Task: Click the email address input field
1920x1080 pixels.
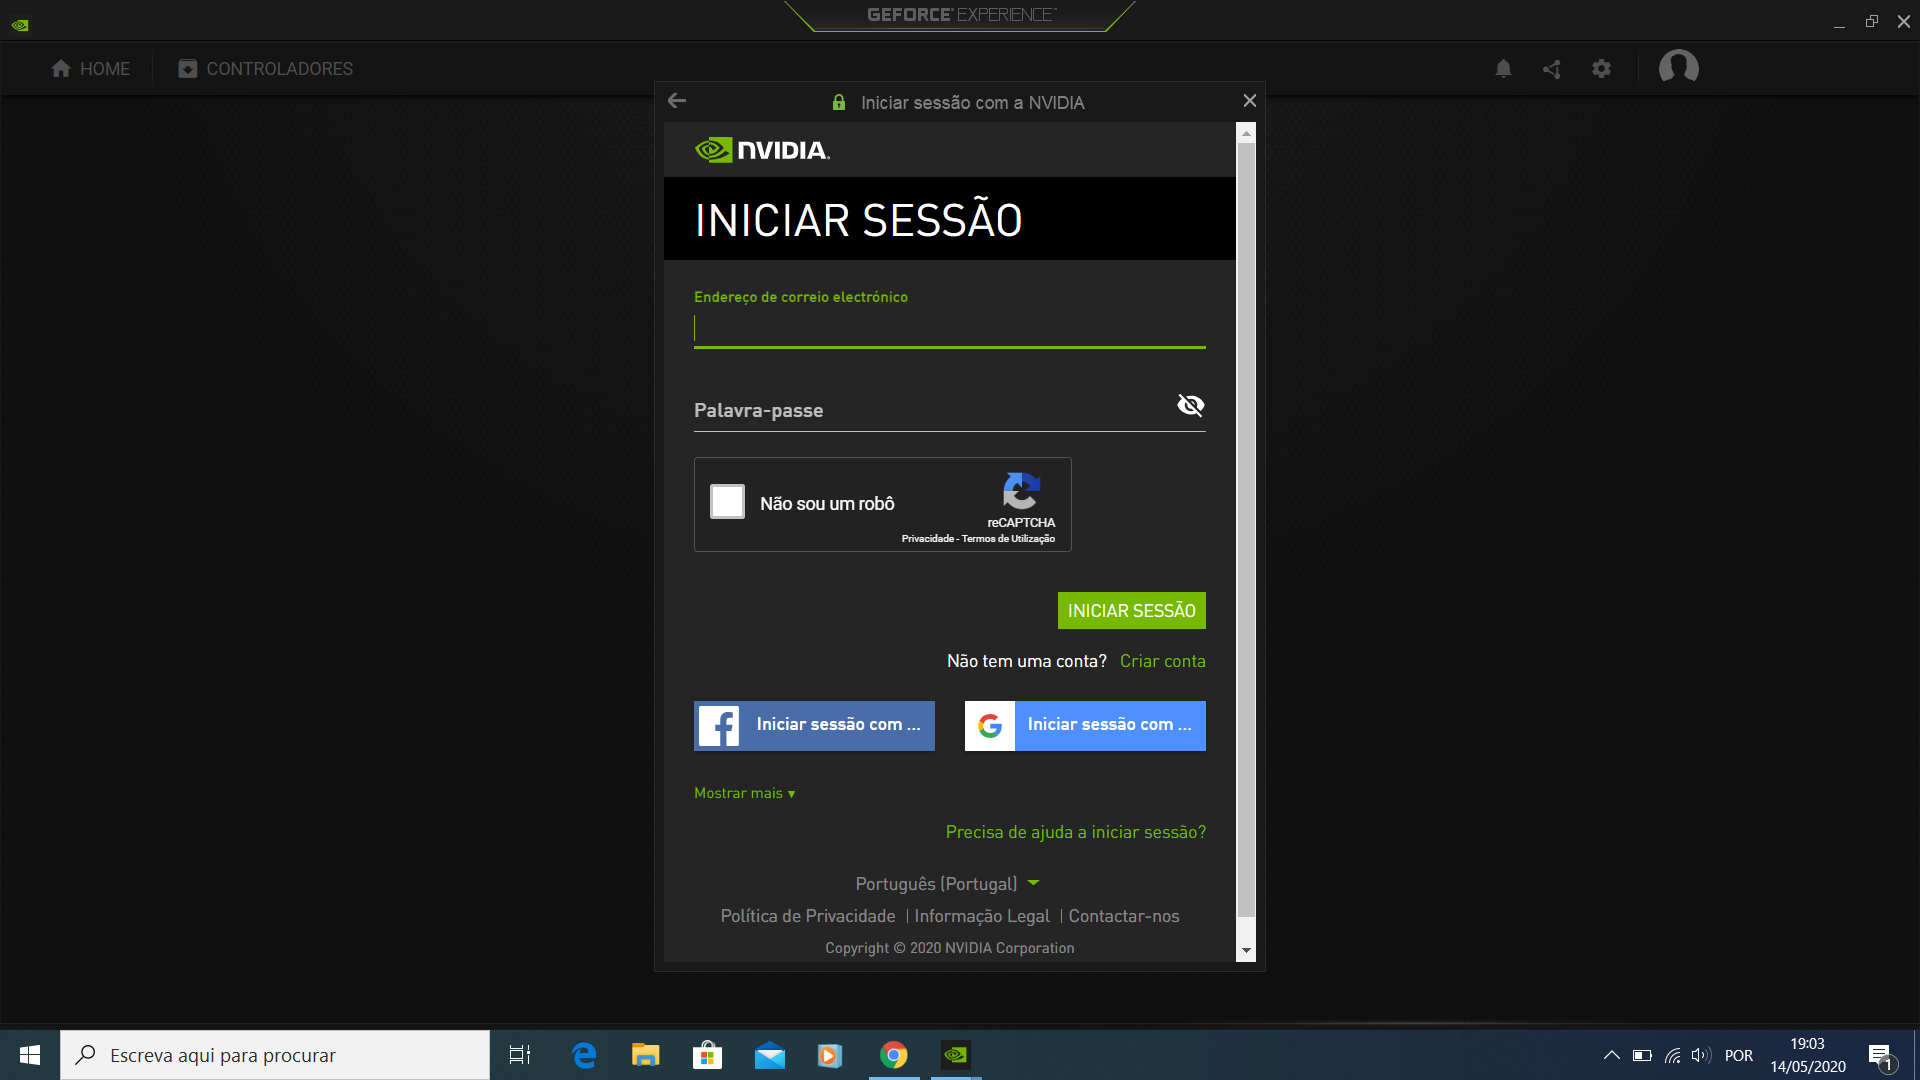Action: tap(949, 329)
